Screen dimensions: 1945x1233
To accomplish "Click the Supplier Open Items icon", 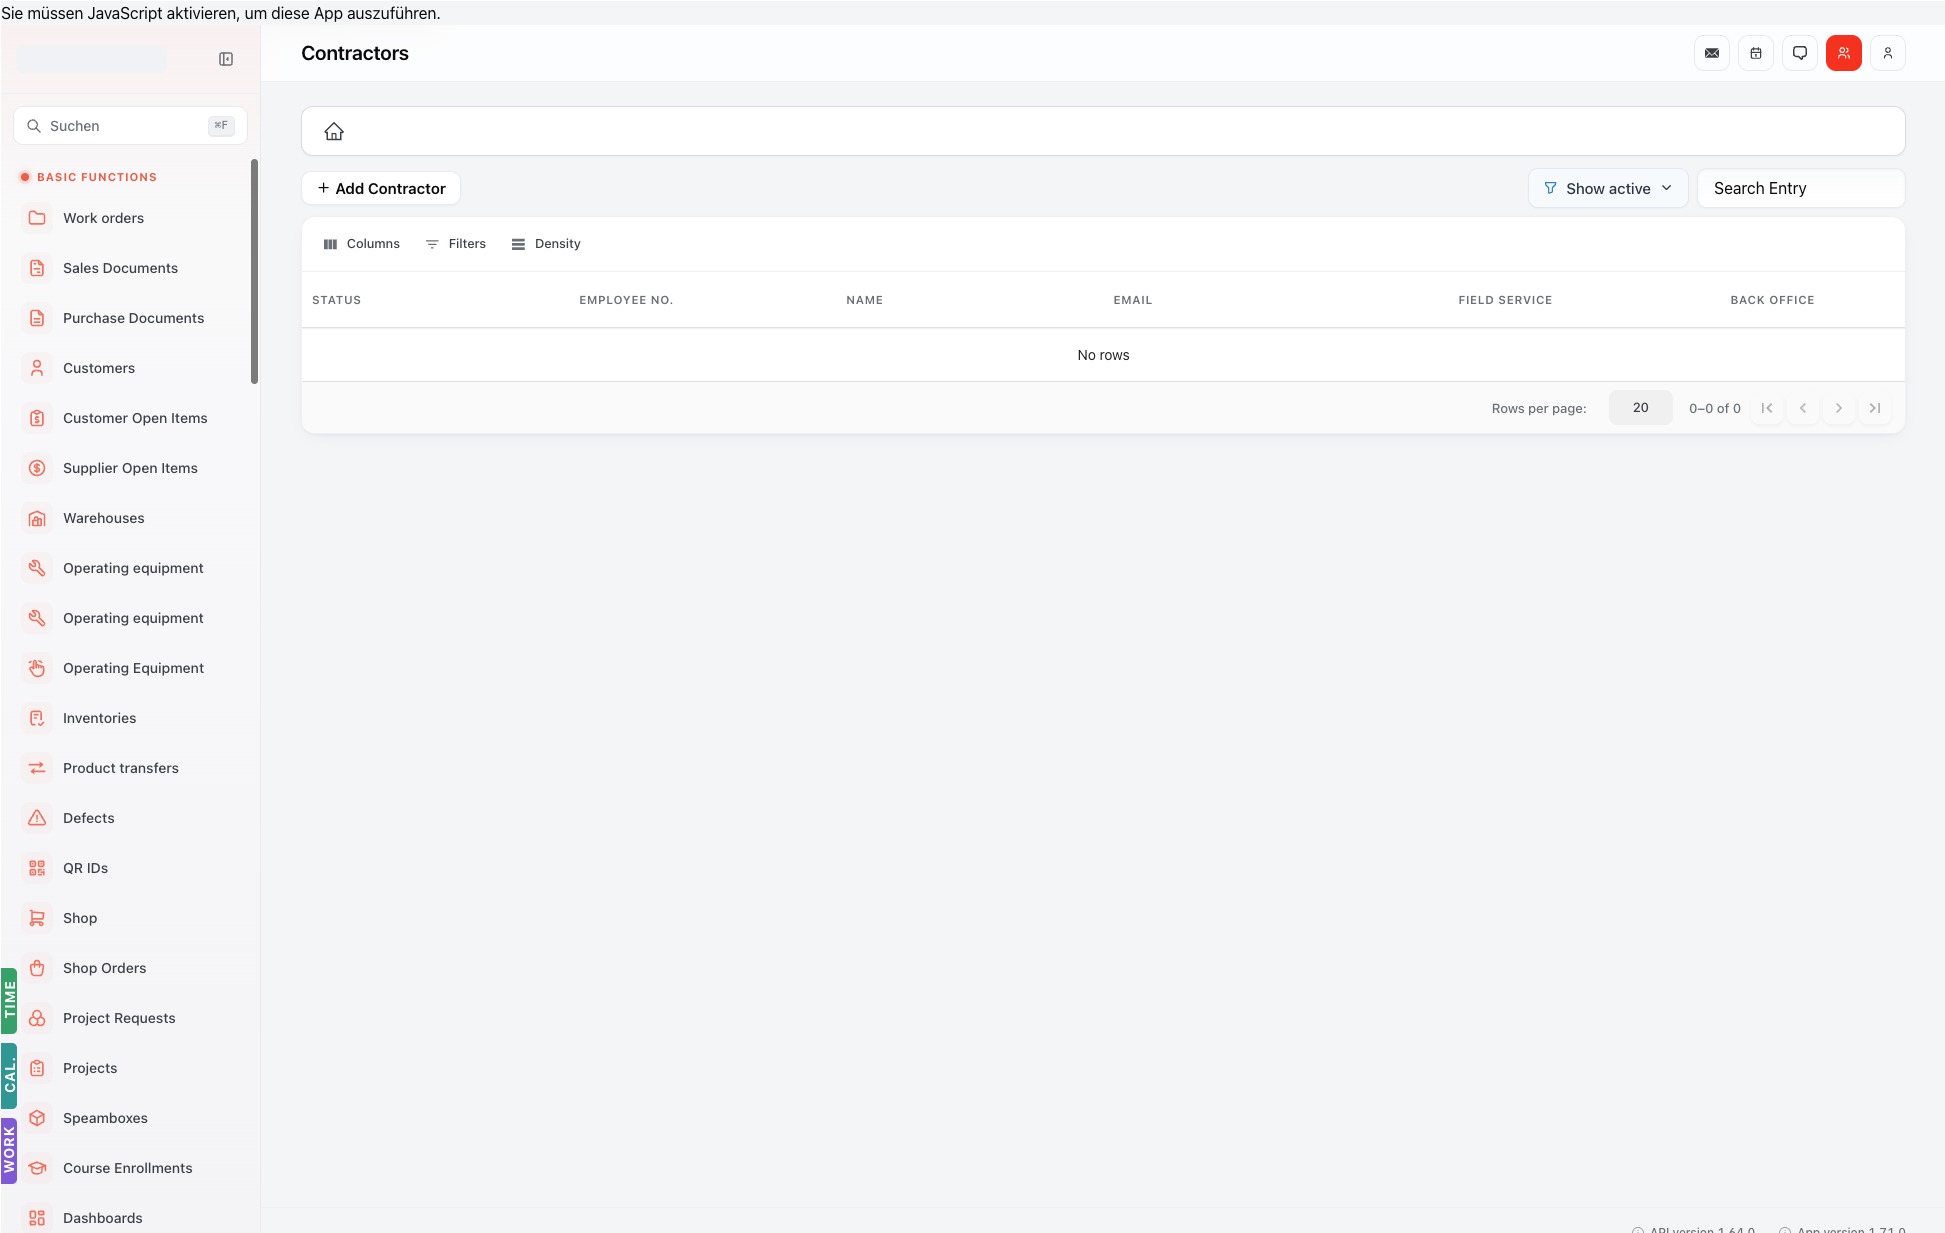I will pos(37,468).
